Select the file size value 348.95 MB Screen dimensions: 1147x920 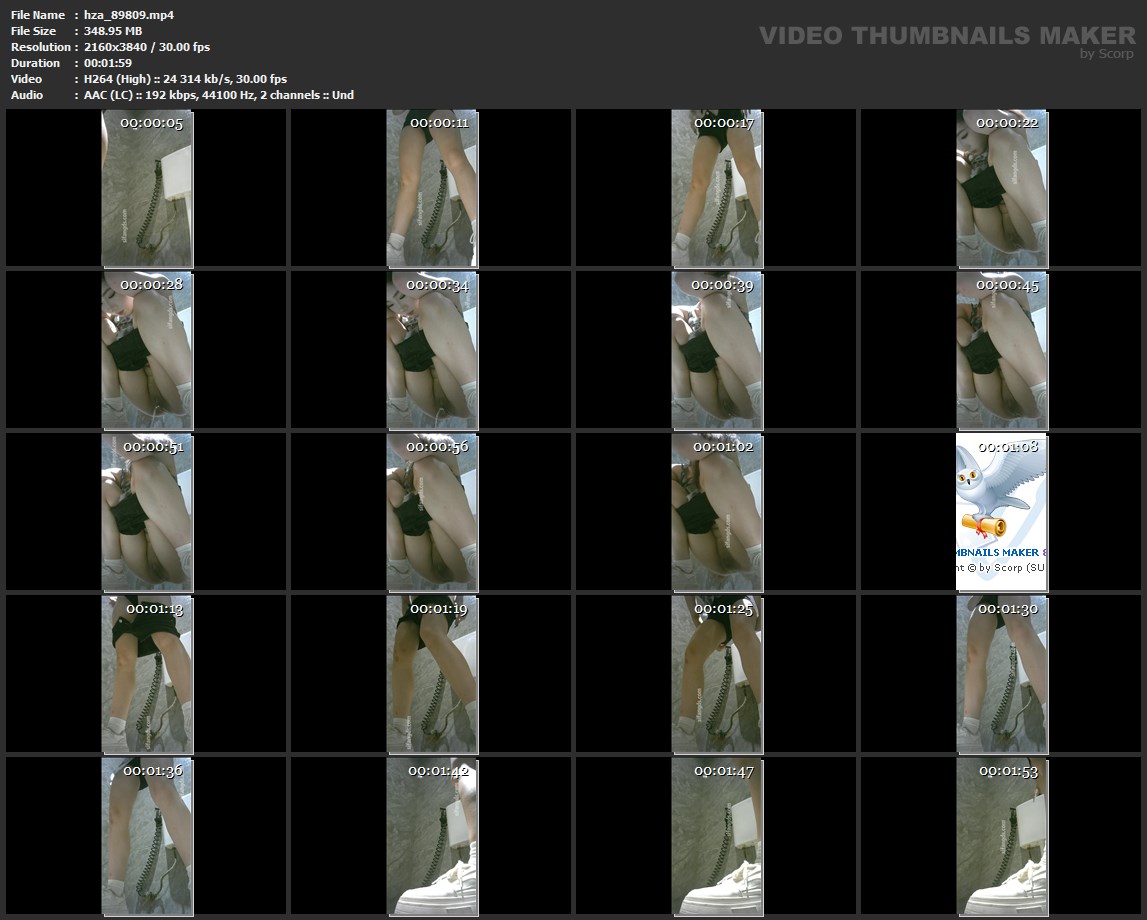[x=113, y=31]
